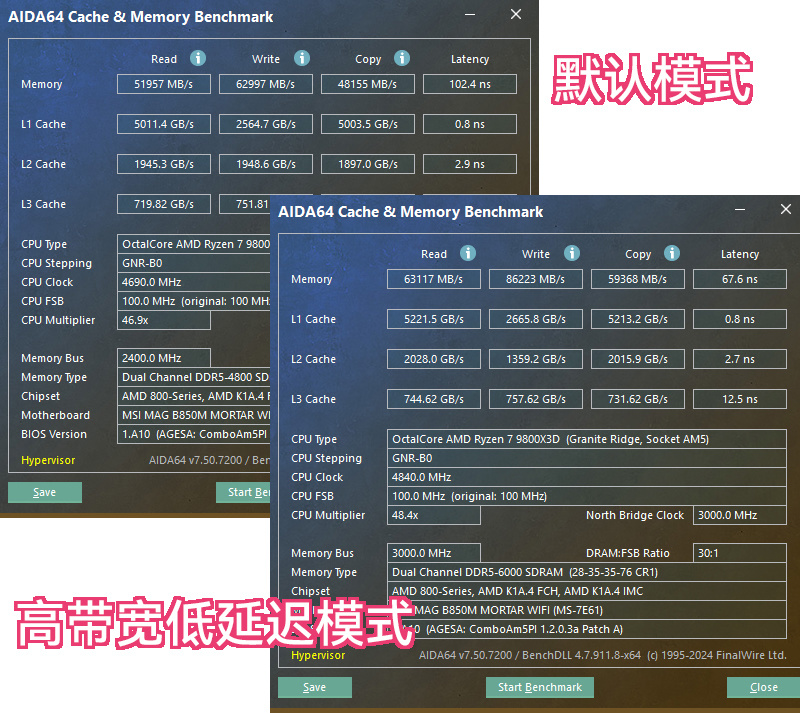Select back window Memory Latency 102.4 ns

pyautogui.click(x=470, y=84)
